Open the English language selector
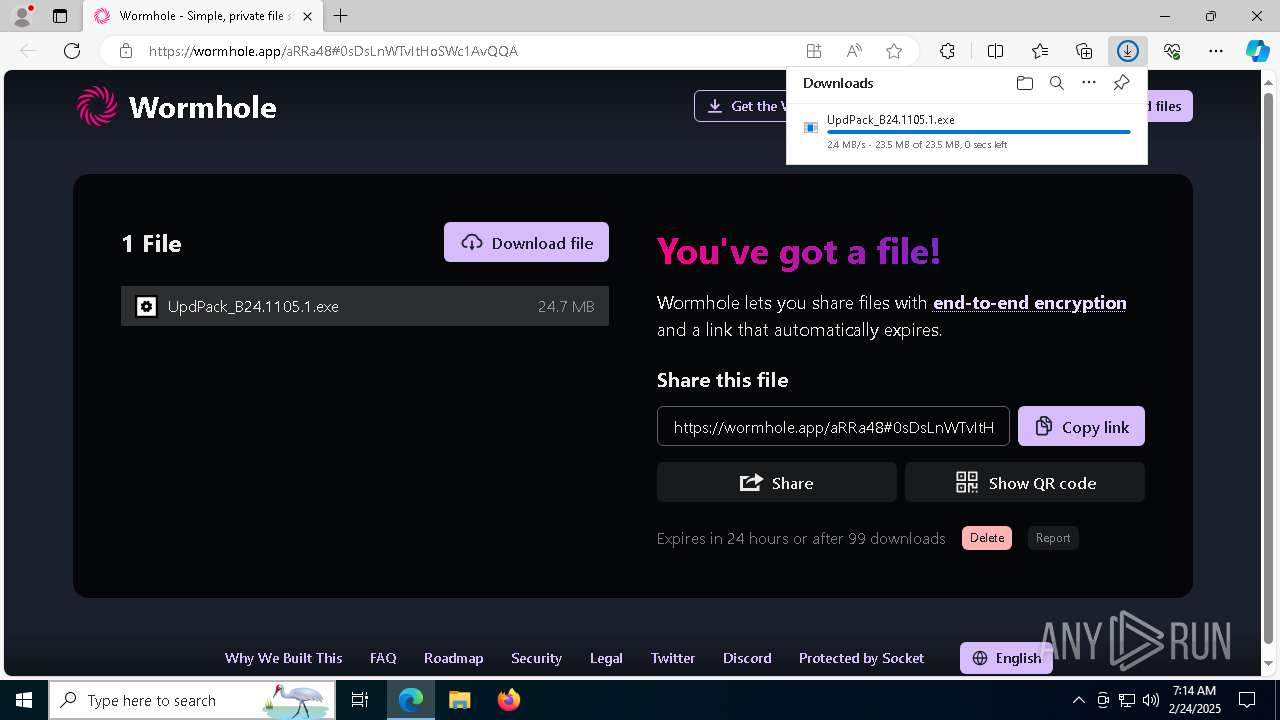The image size is (1280, 720). click(1006, 658)
